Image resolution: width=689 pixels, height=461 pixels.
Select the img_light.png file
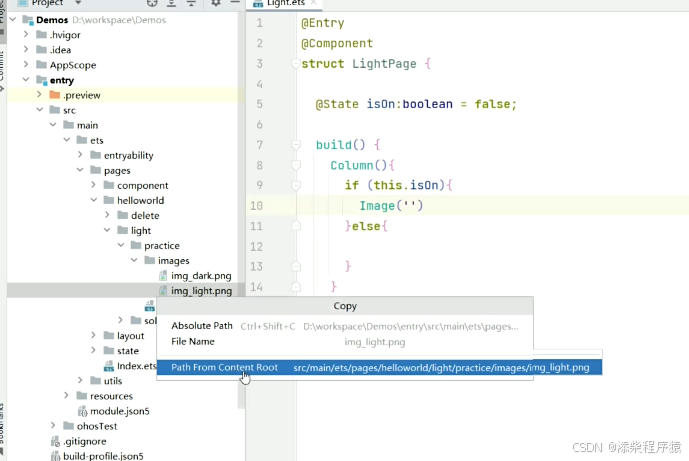(201, 291)
